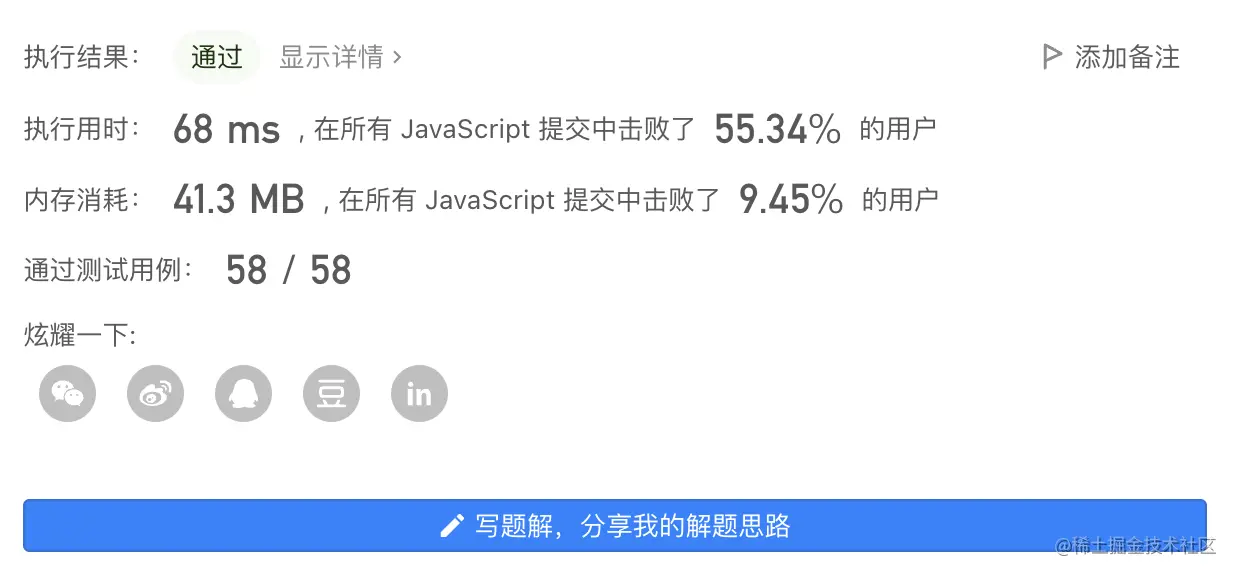
Task: Expand the 显示详情 chevron arrow
Action: pyautogui.click(x=397, y=57)
